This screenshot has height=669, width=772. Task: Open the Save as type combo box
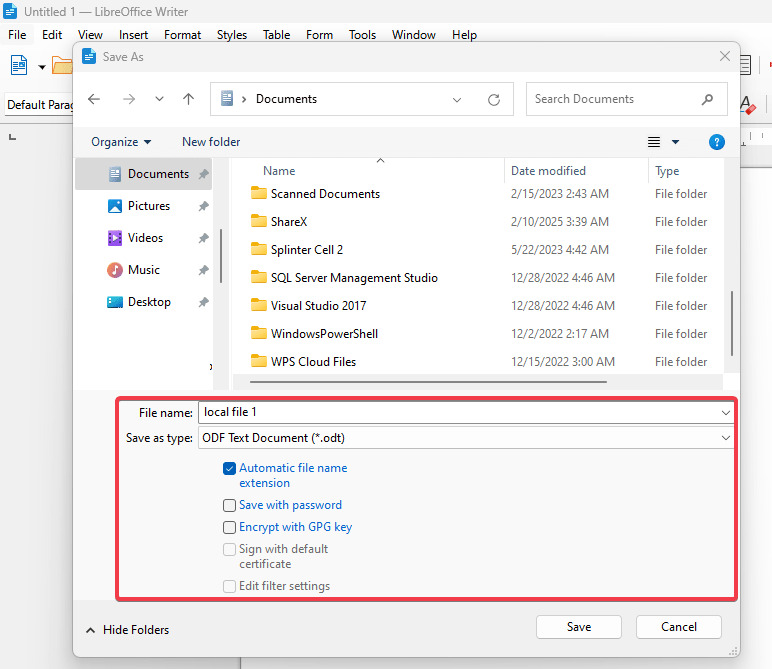click(x=466, y=438)
